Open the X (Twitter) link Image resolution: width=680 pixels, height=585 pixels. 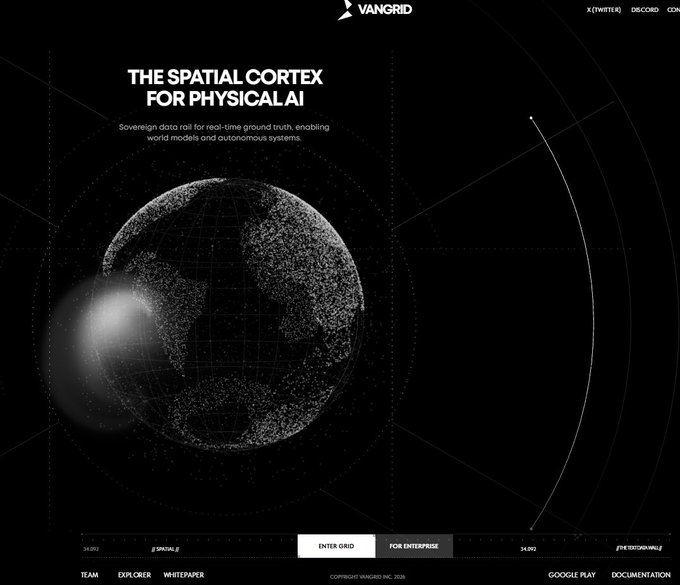(604, 10)
